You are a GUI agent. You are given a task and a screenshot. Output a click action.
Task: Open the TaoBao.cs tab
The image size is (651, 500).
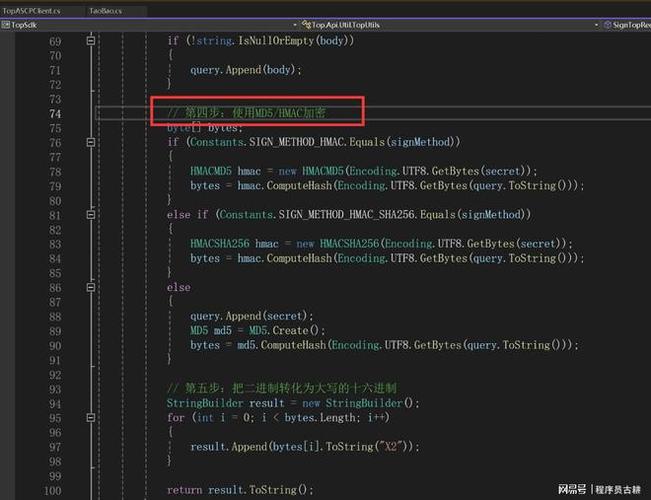103,10
